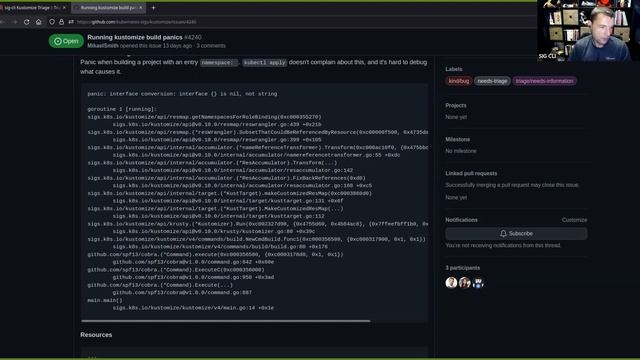
Task: Select the Running kustomize build panics tab
Action: click(109, 7)
